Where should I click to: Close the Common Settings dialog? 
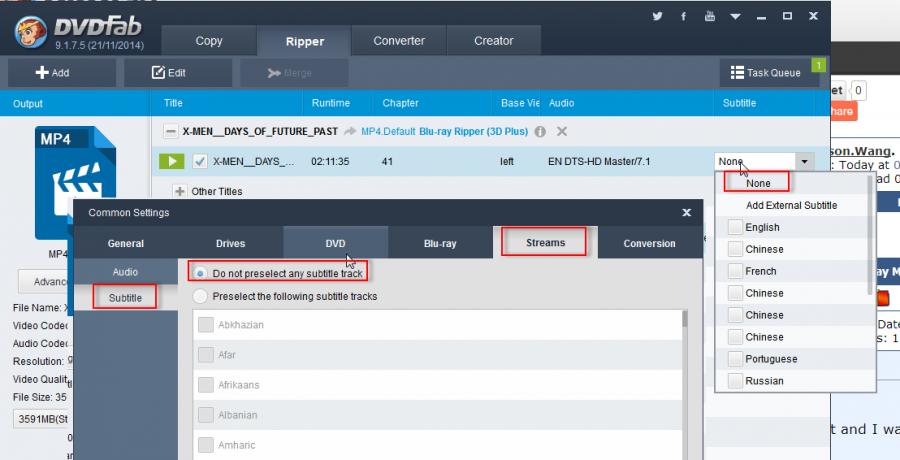tap(686, 212)
